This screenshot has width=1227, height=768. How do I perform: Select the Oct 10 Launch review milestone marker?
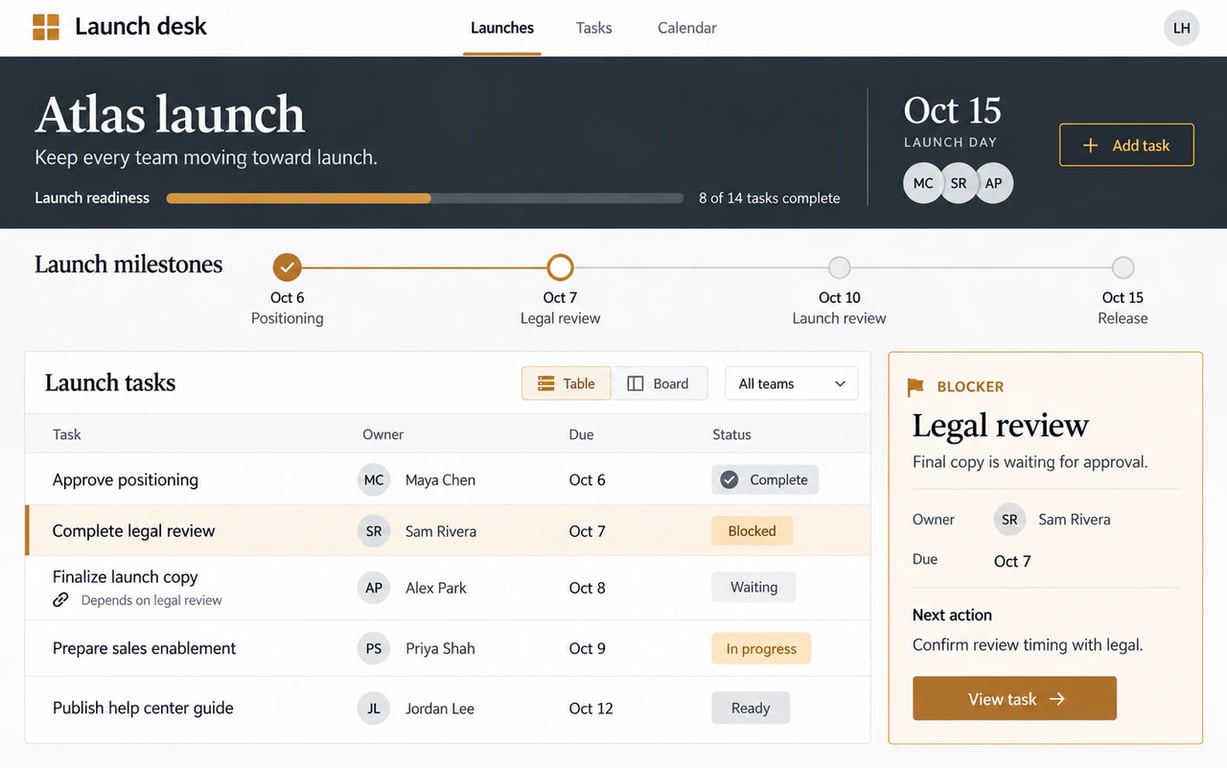click(x=839, y=267)
